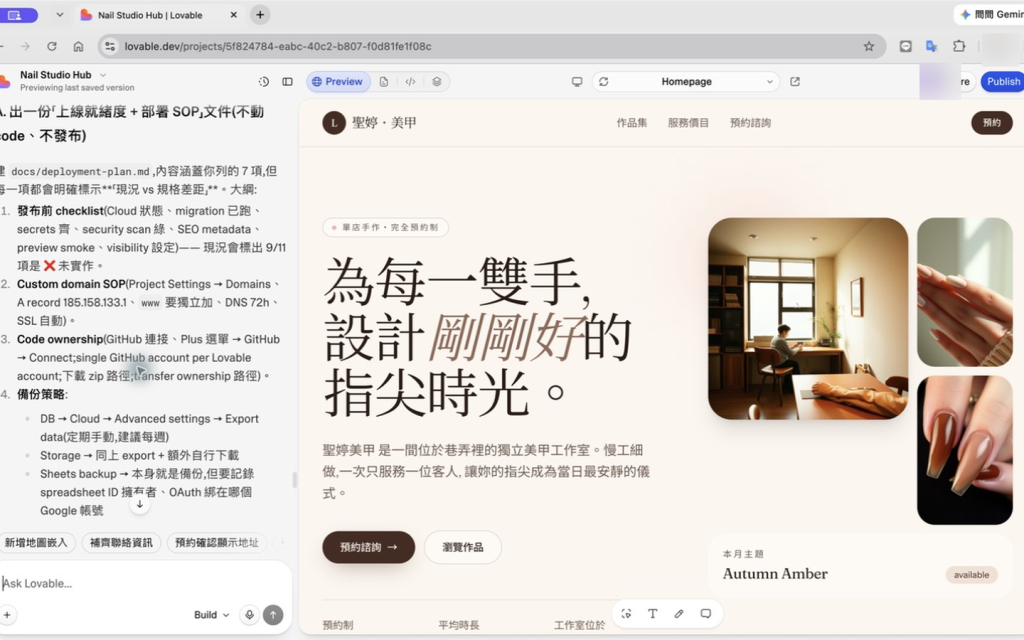Select suggestion 預約確認顯示地址

coord(217,543)
